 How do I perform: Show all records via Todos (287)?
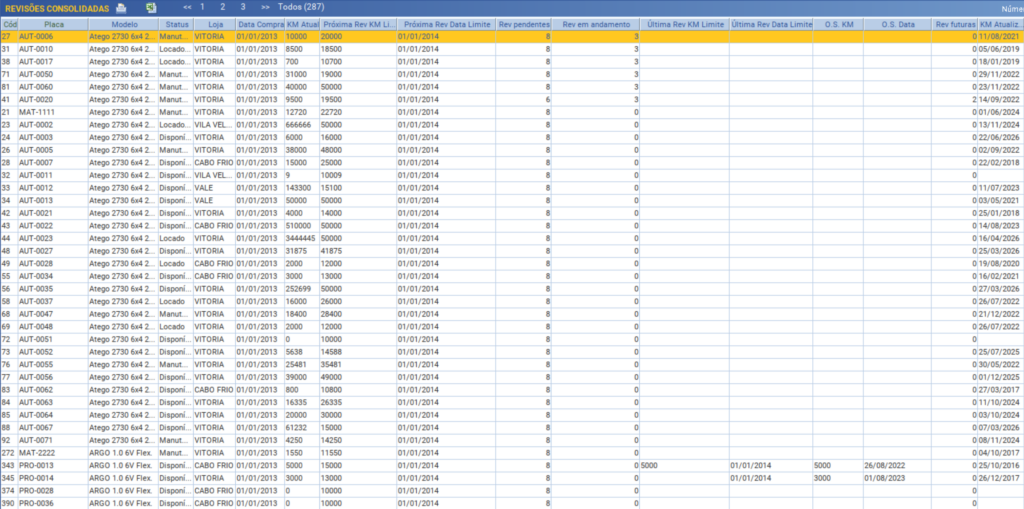click(301, 7)
